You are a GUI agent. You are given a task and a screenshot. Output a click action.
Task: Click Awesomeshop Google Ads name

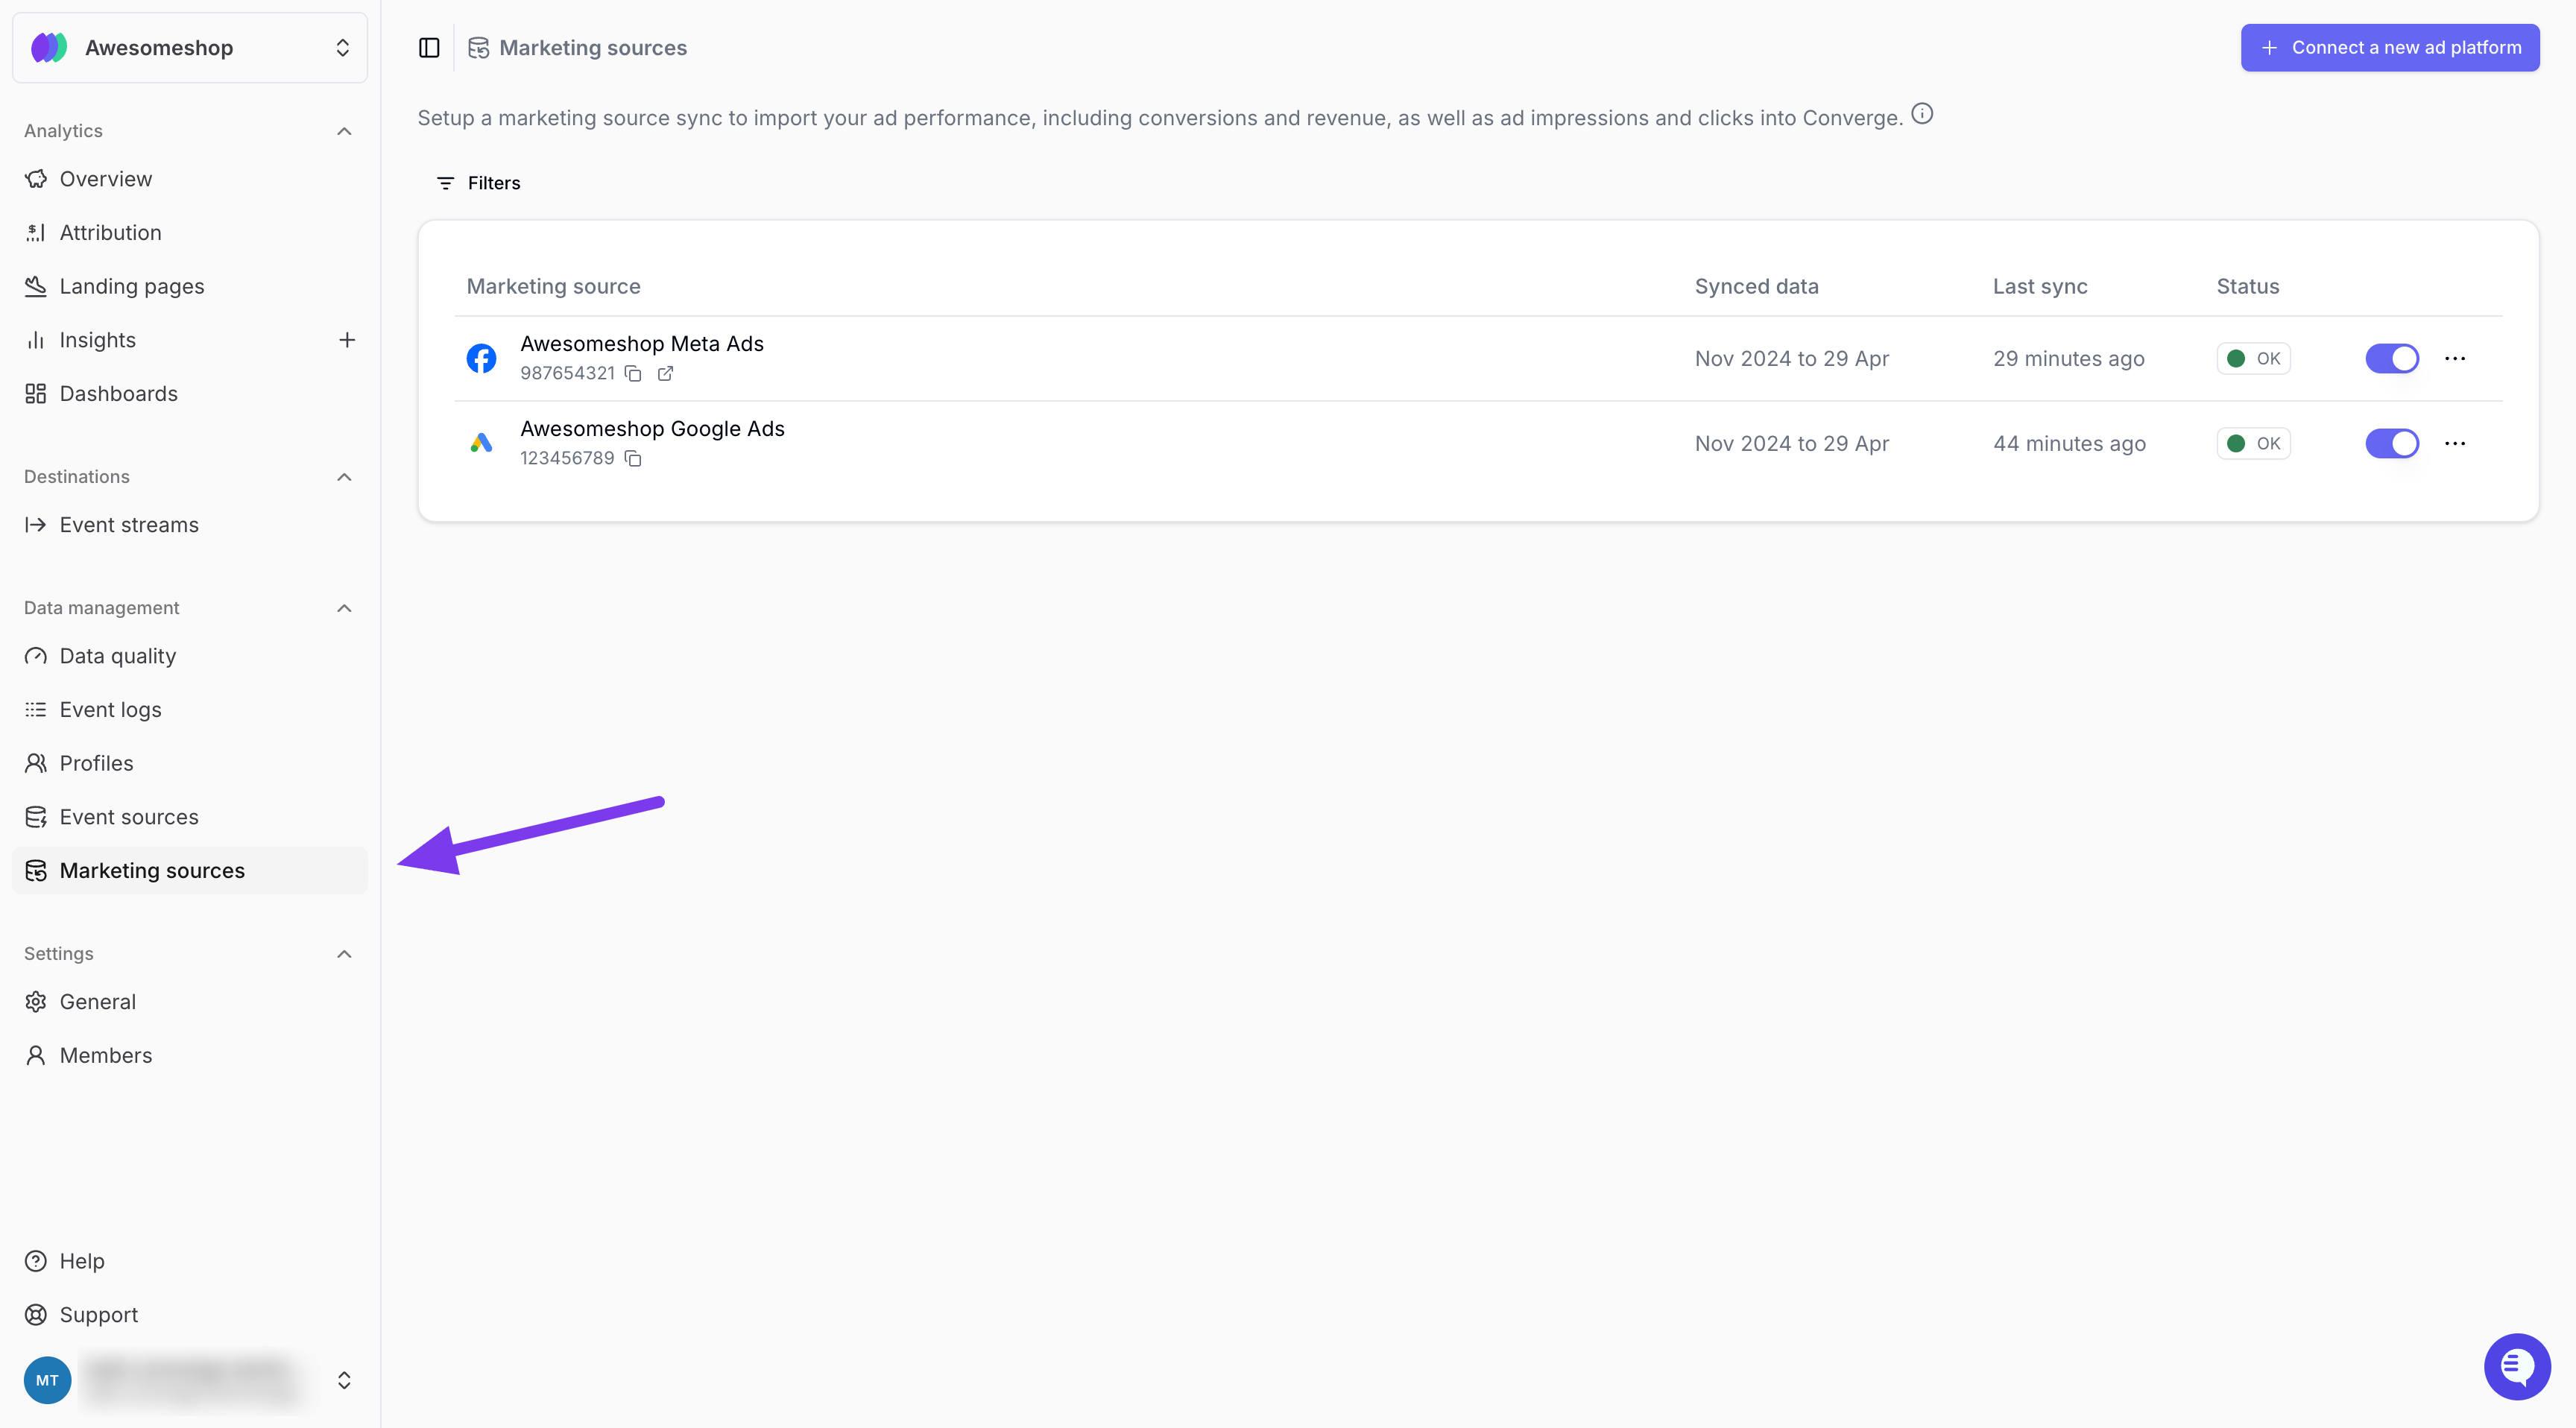pos(652,429)
